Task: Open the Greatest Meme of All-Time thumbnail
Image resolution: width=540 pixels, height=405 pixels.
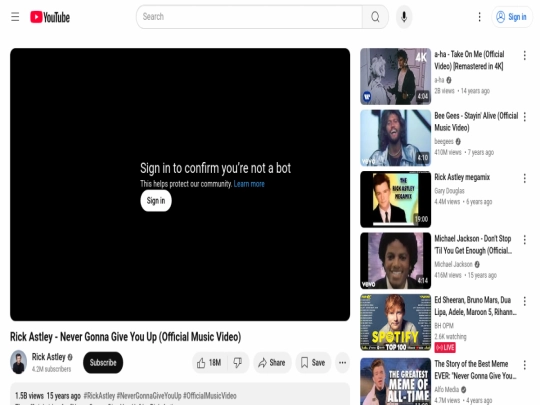Action: 395,382
